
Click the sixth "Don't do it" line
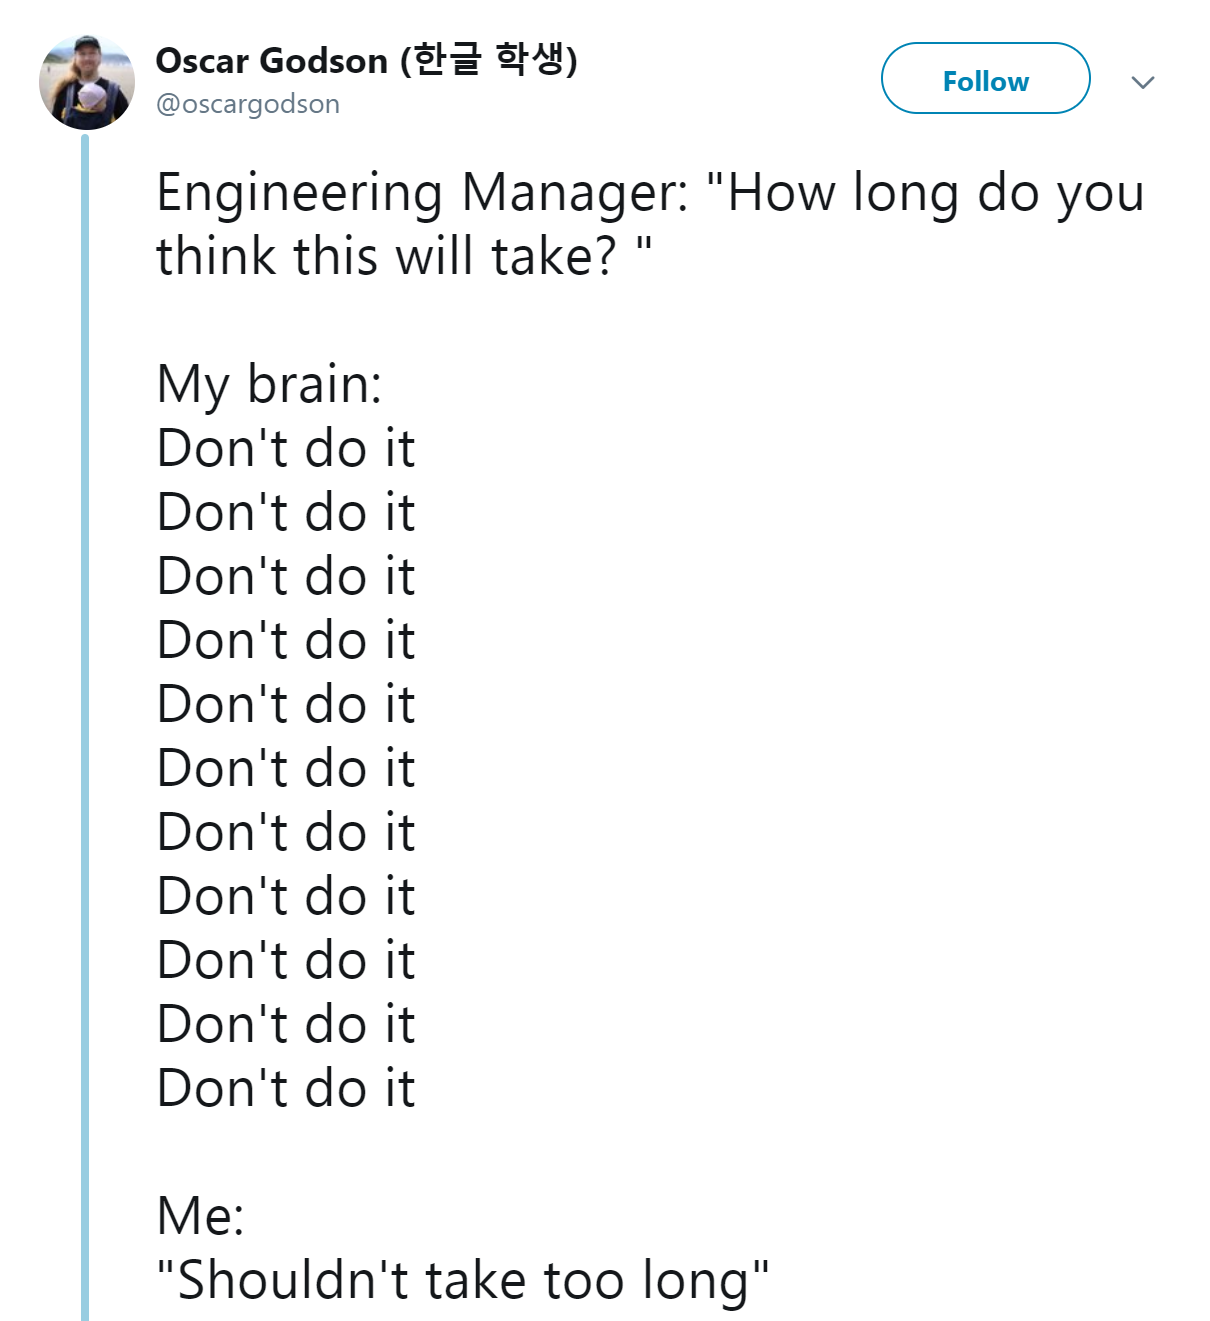click(x=286, y=768)
